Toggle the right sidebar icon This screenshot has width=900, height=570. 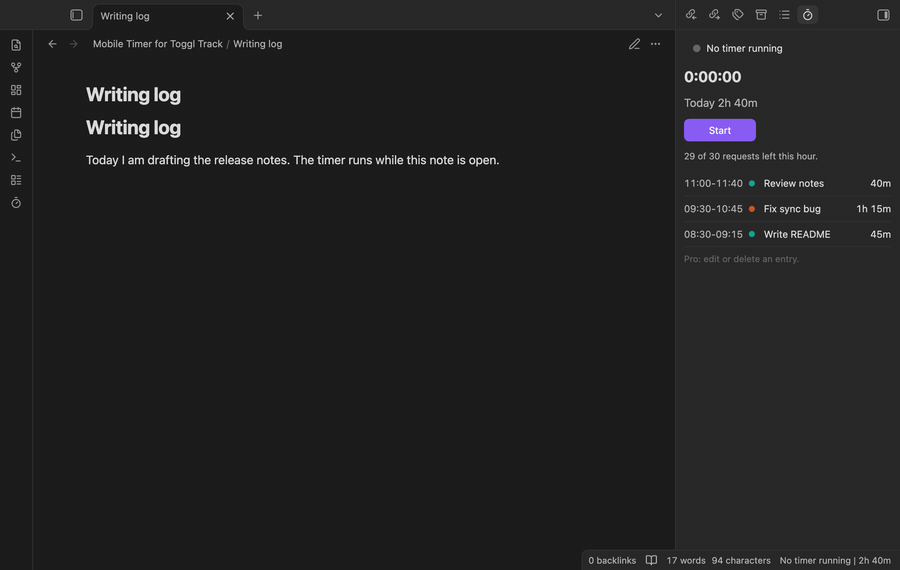883,15
